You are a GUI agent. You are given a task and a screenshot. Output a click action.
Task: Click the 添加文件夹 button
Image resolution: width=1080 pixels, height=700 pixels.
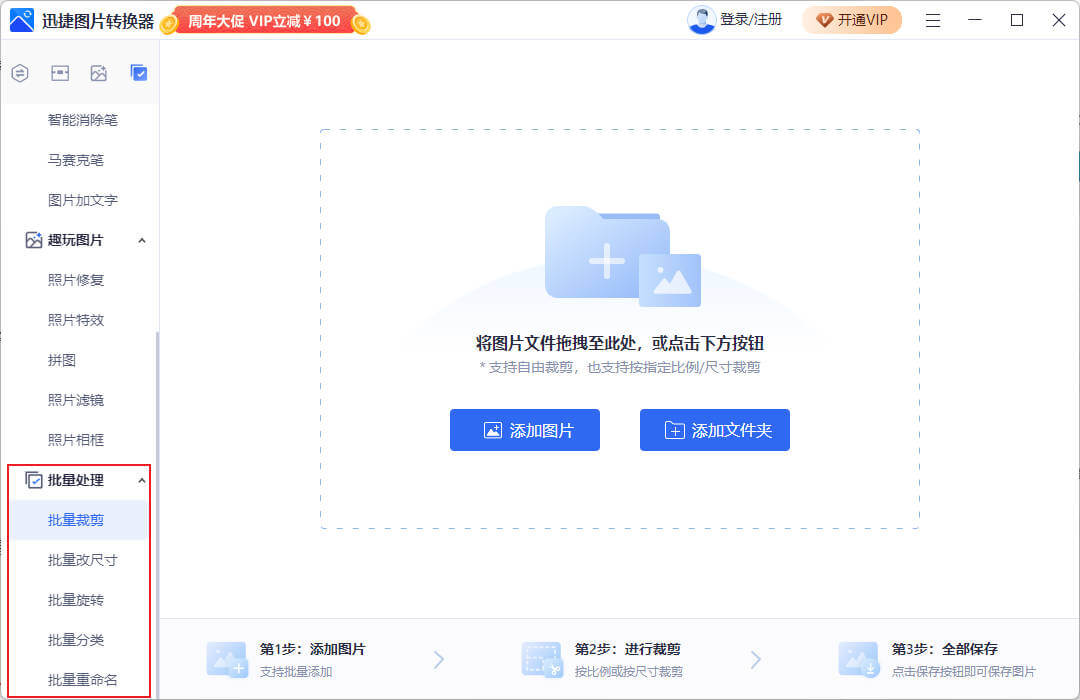pyautogui.click(x=715, y=430)
